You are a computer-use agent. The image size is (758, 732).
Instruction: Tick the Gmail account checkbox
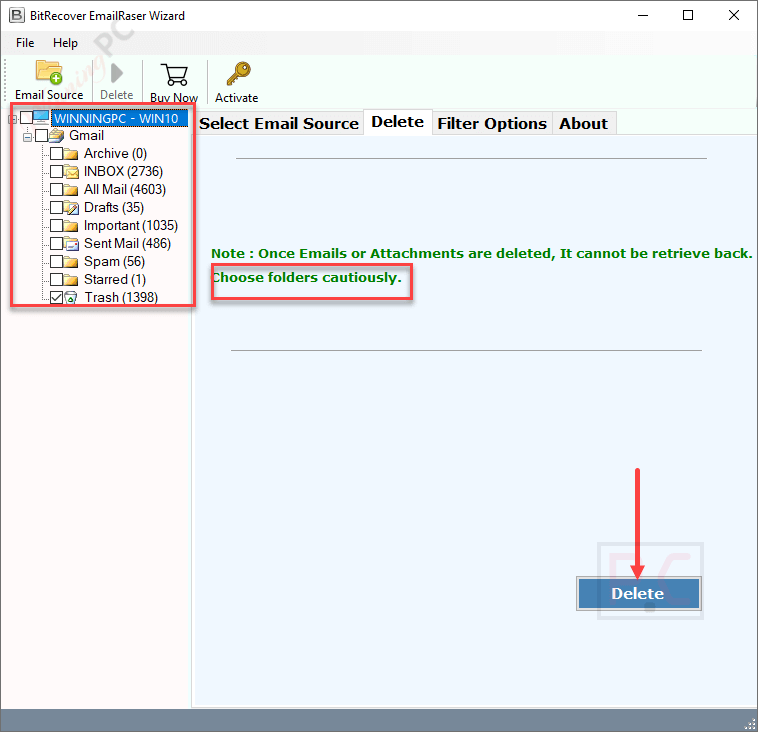[x=42, y=136]
